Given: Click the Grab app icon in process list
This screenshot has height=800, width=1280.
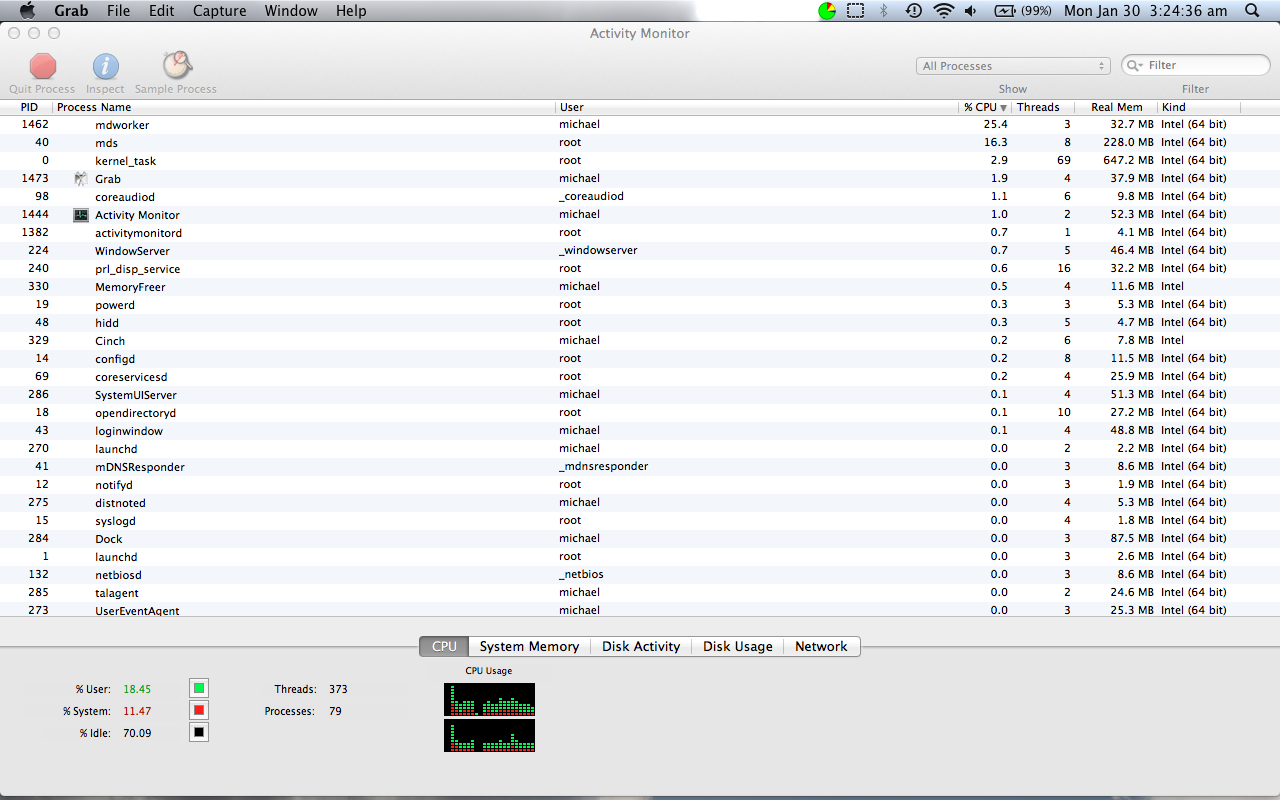Looking at the screenshot, I should click(81, 179).
